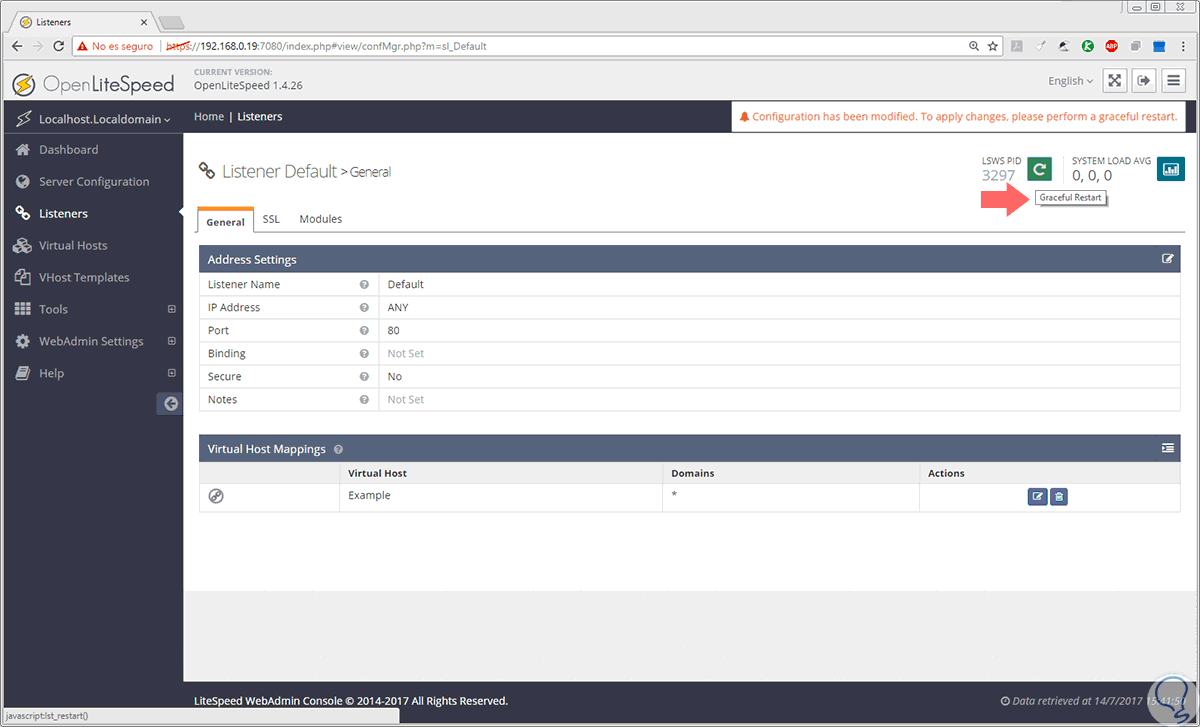
Task: Click the Virtual Host column header
Action: coord(377,473)
